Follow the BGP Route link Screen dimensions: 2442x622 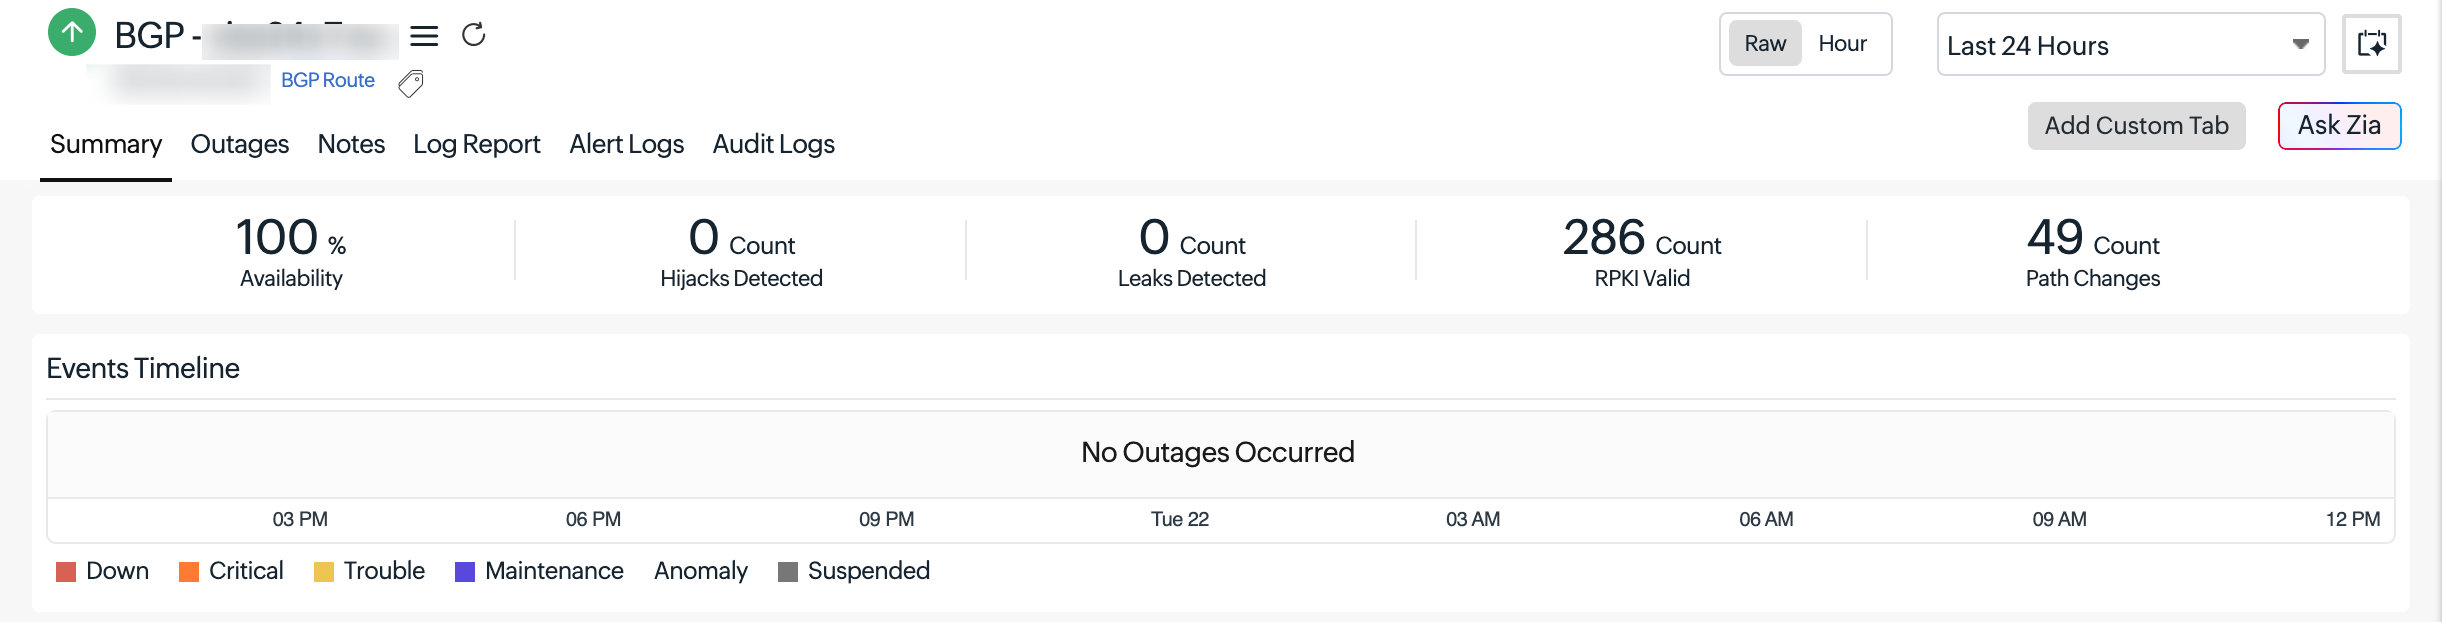click(328, 80)
